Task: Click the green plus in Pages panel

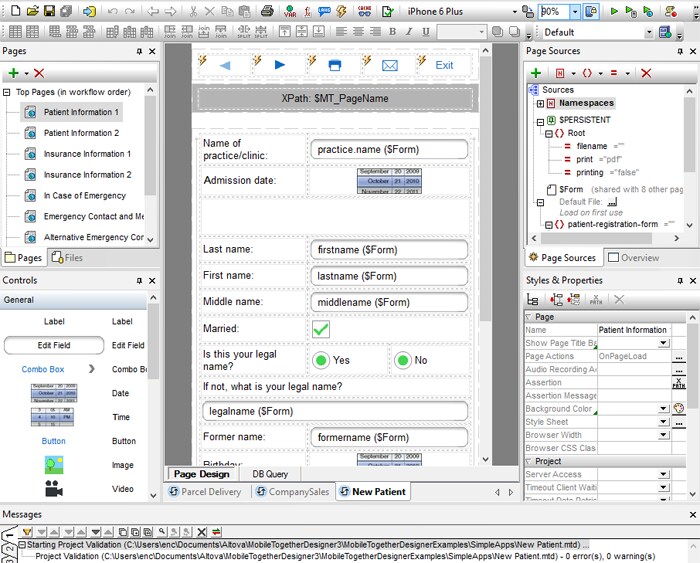Action: [x=13, y=73]
